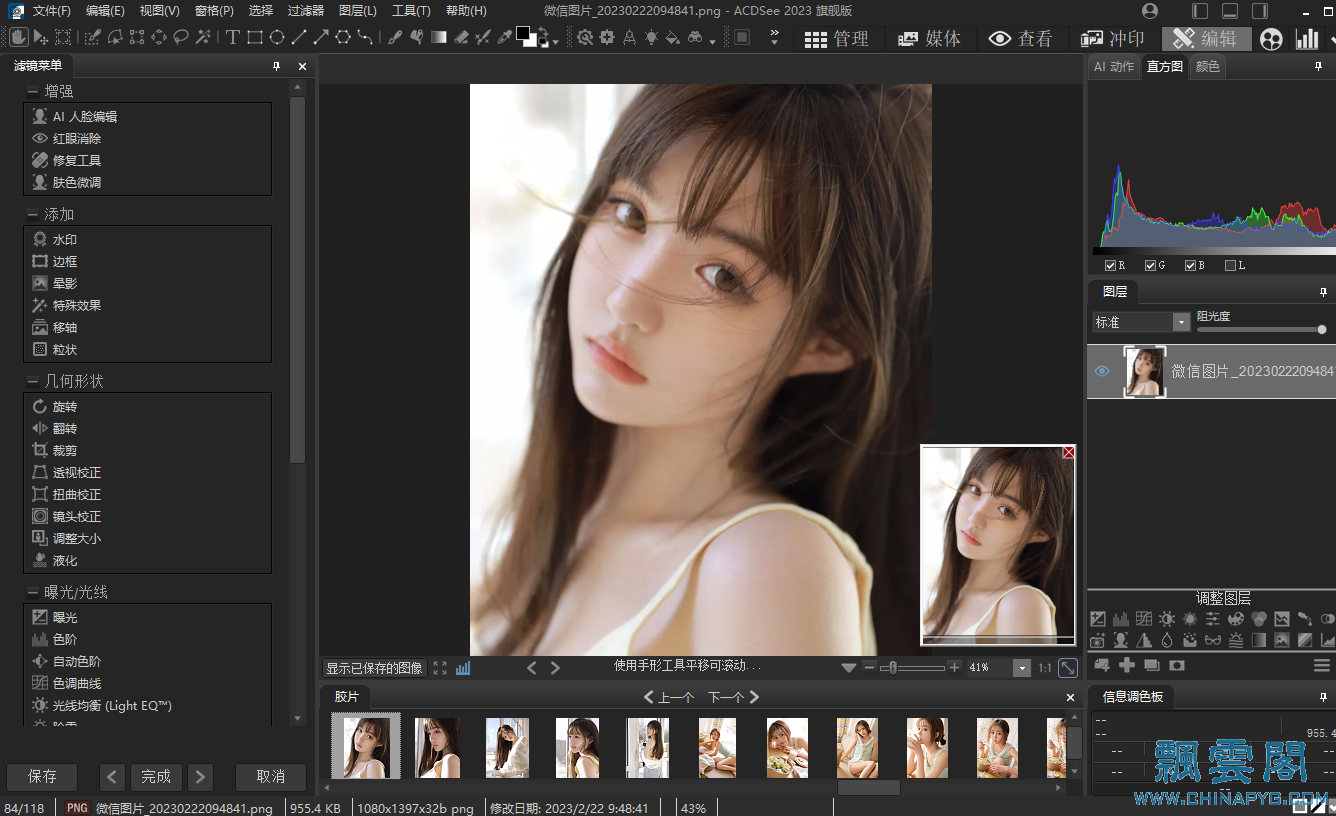Swap foreground and background colors
The image size is (1336, 816).
[x=545, y=32]
